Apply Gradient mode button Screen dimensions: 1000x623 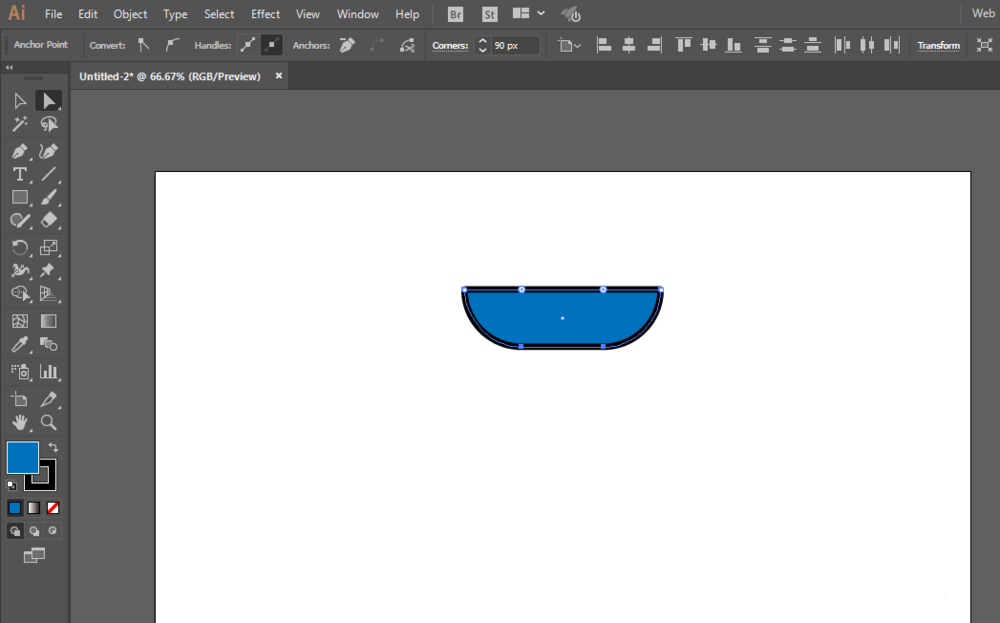tap(34, 508)
